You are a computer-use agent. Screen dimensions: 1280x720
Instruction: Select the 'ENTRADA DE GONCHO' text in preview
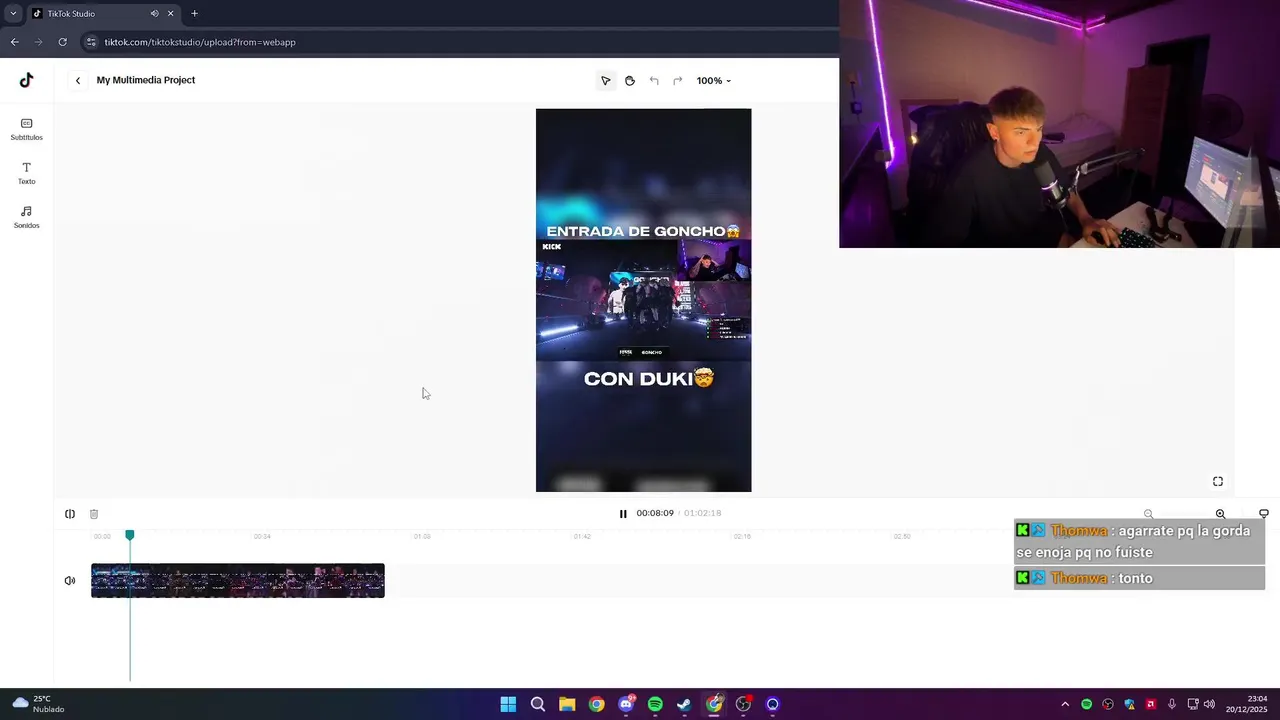tap(643, 231)
